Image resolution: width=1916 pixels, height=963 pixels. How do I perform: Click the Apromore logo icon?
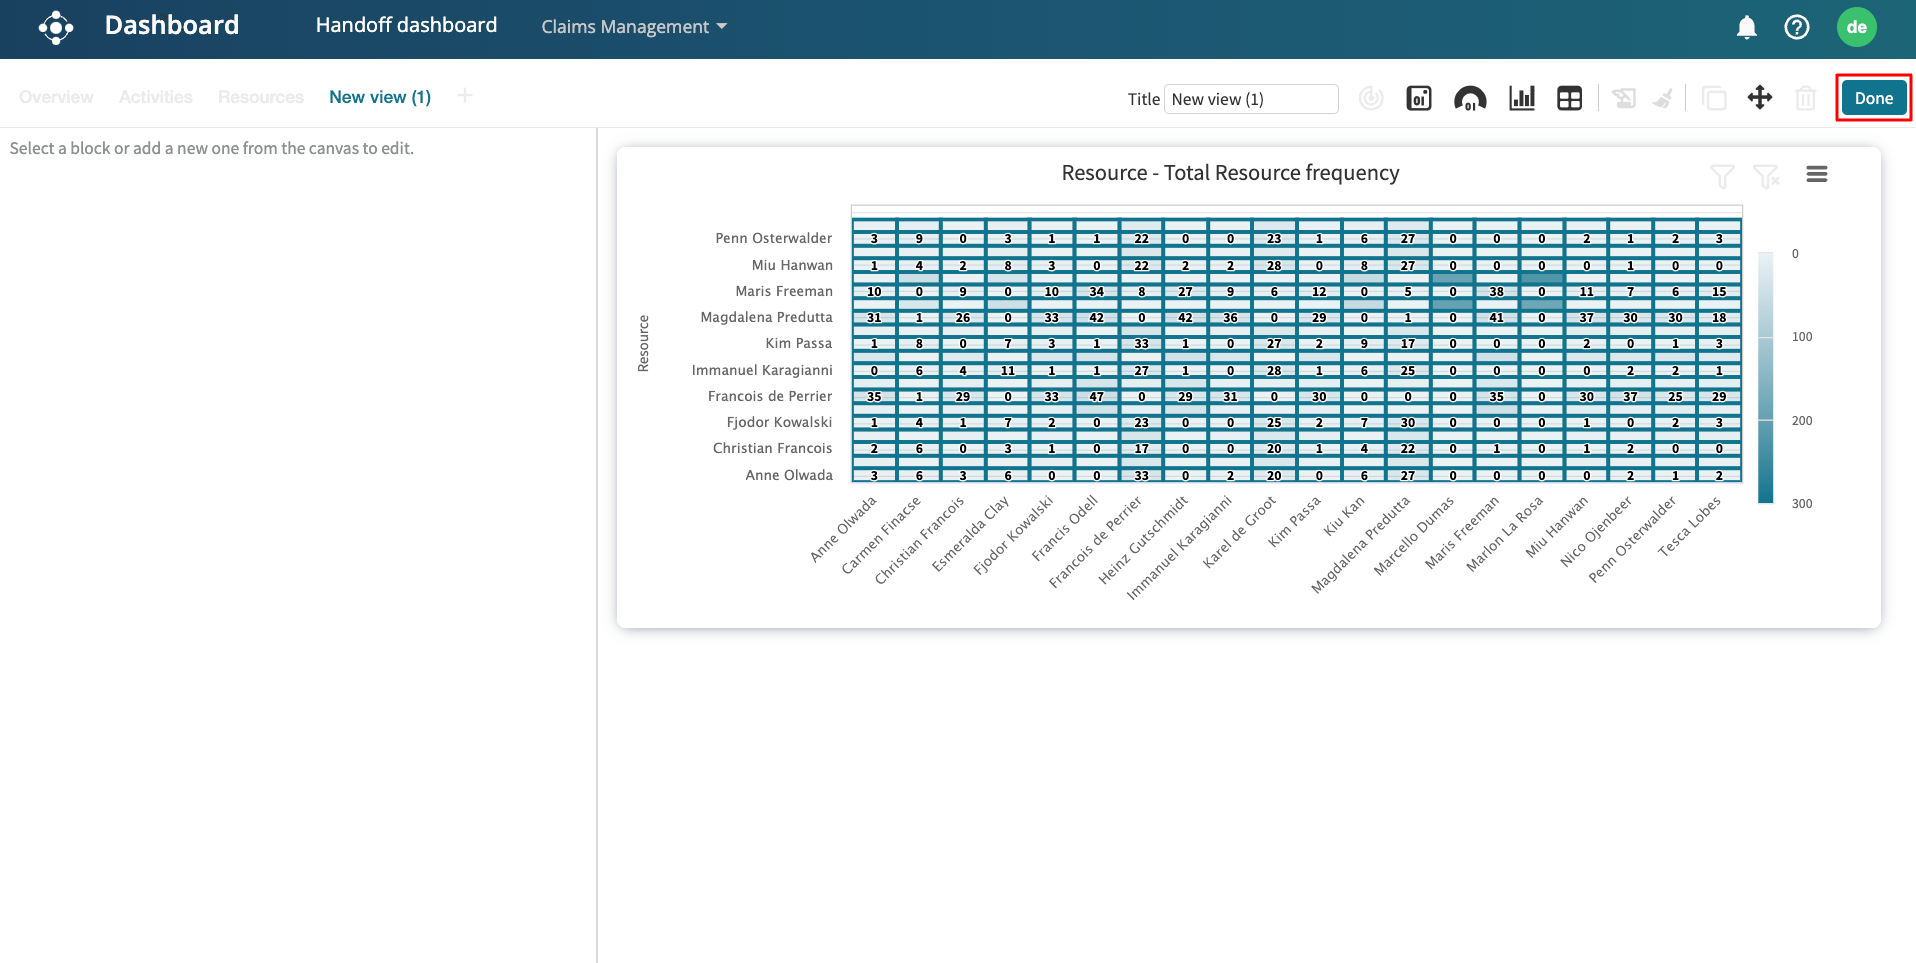[56, 27]
